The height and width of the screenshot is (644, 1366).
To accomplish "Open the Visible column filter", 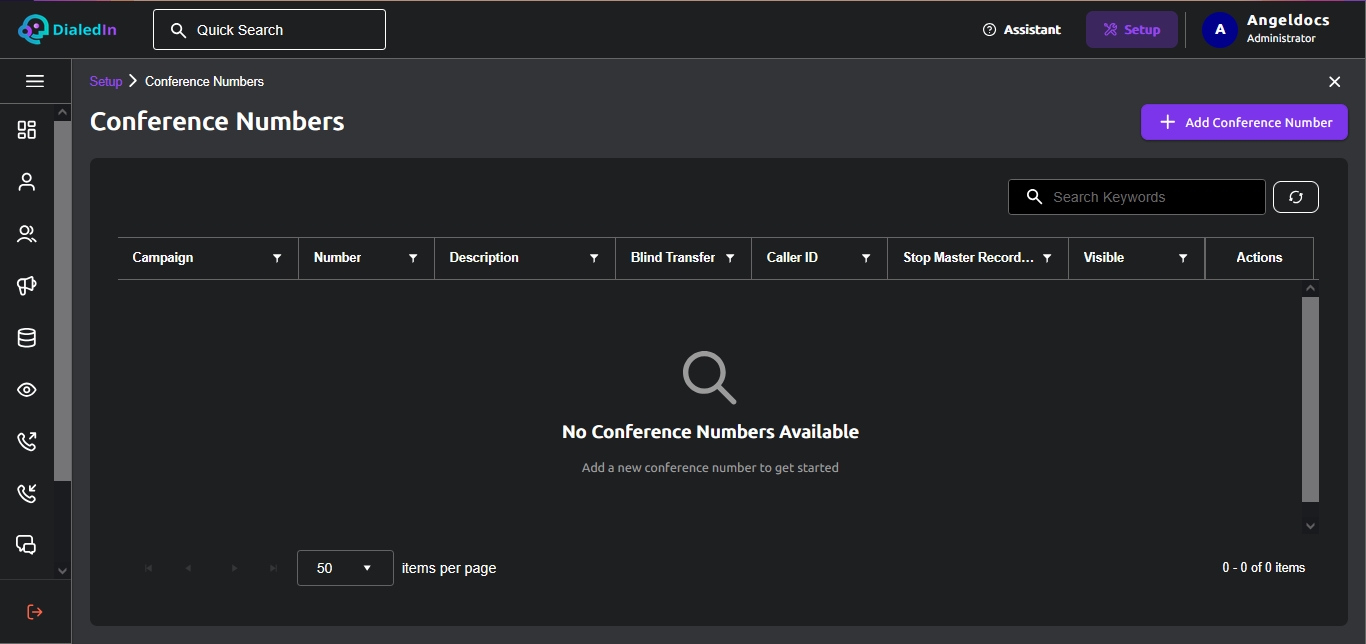I will [x=1183, y=258].
